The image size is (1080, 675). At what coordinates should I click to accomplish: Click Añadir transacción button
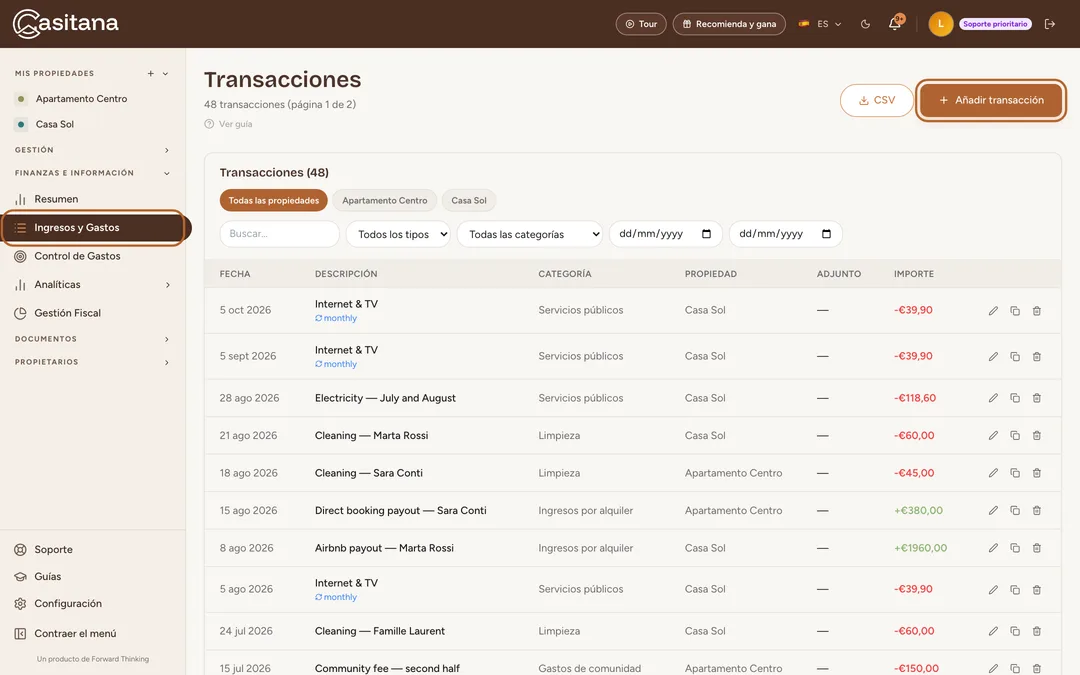pos(991,101)
